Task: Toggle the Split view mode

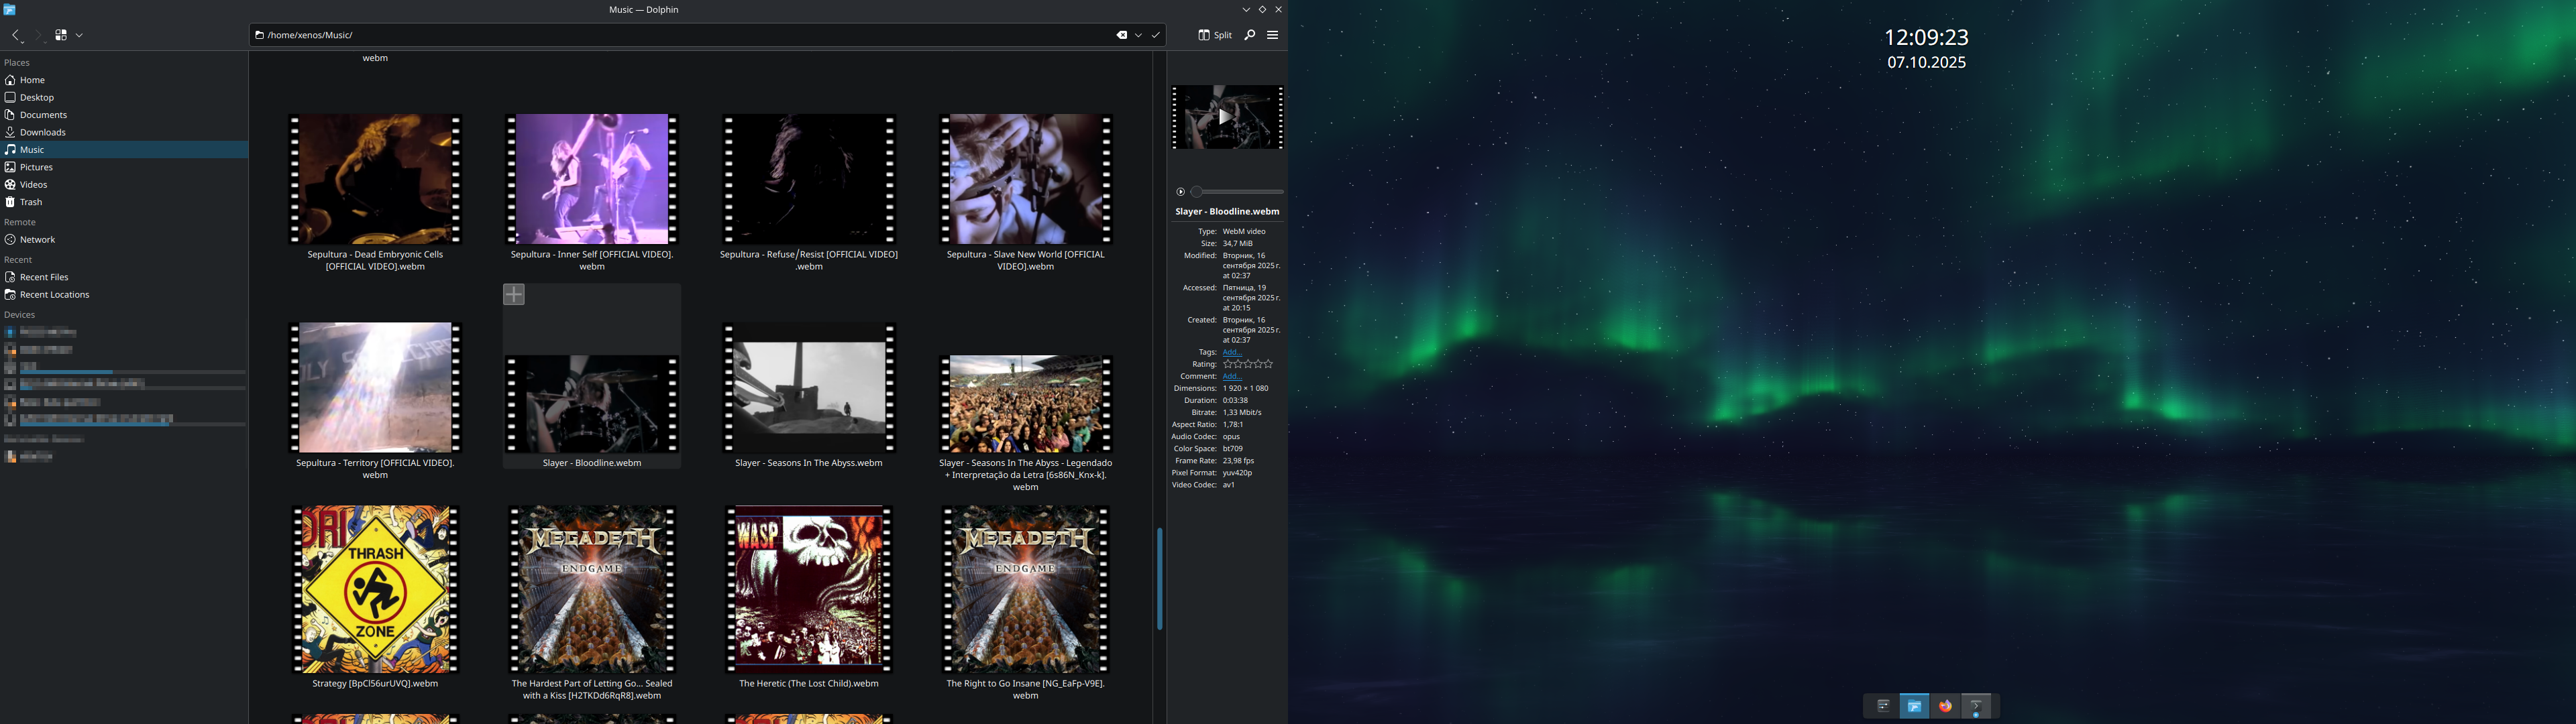Action: click(x=1215, y=35)
